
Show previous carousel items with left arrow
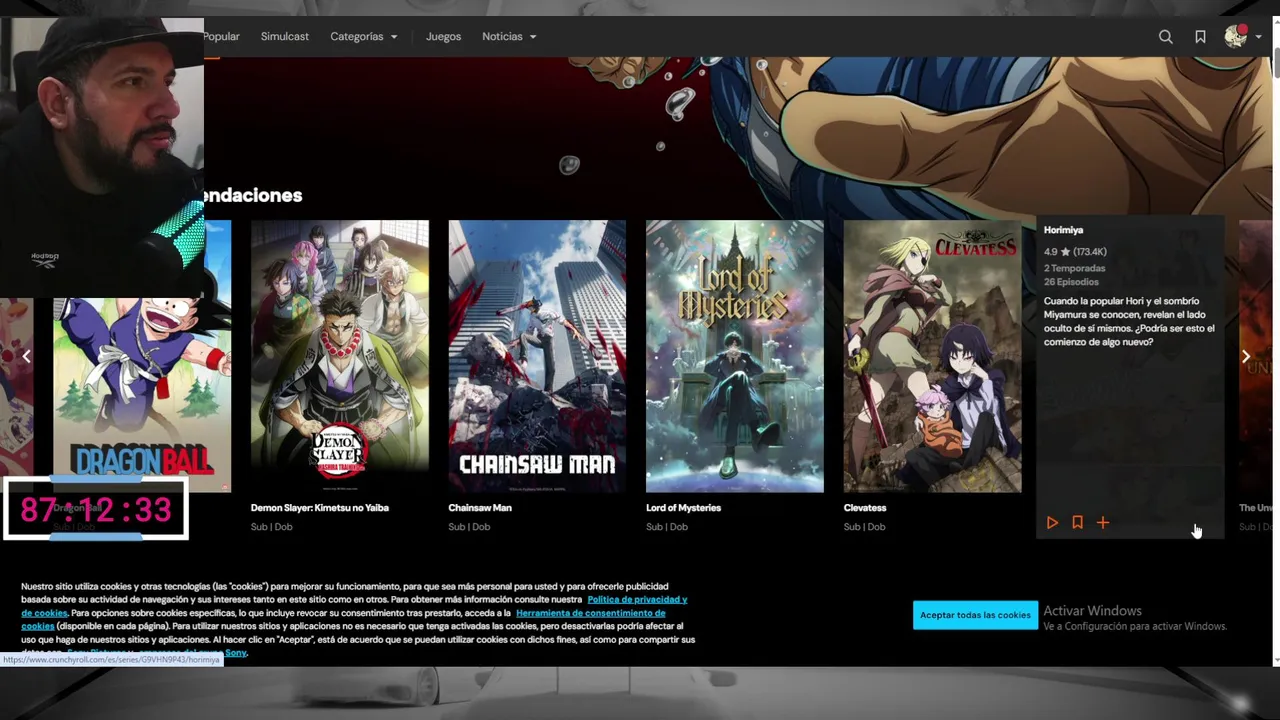(27, 356)
